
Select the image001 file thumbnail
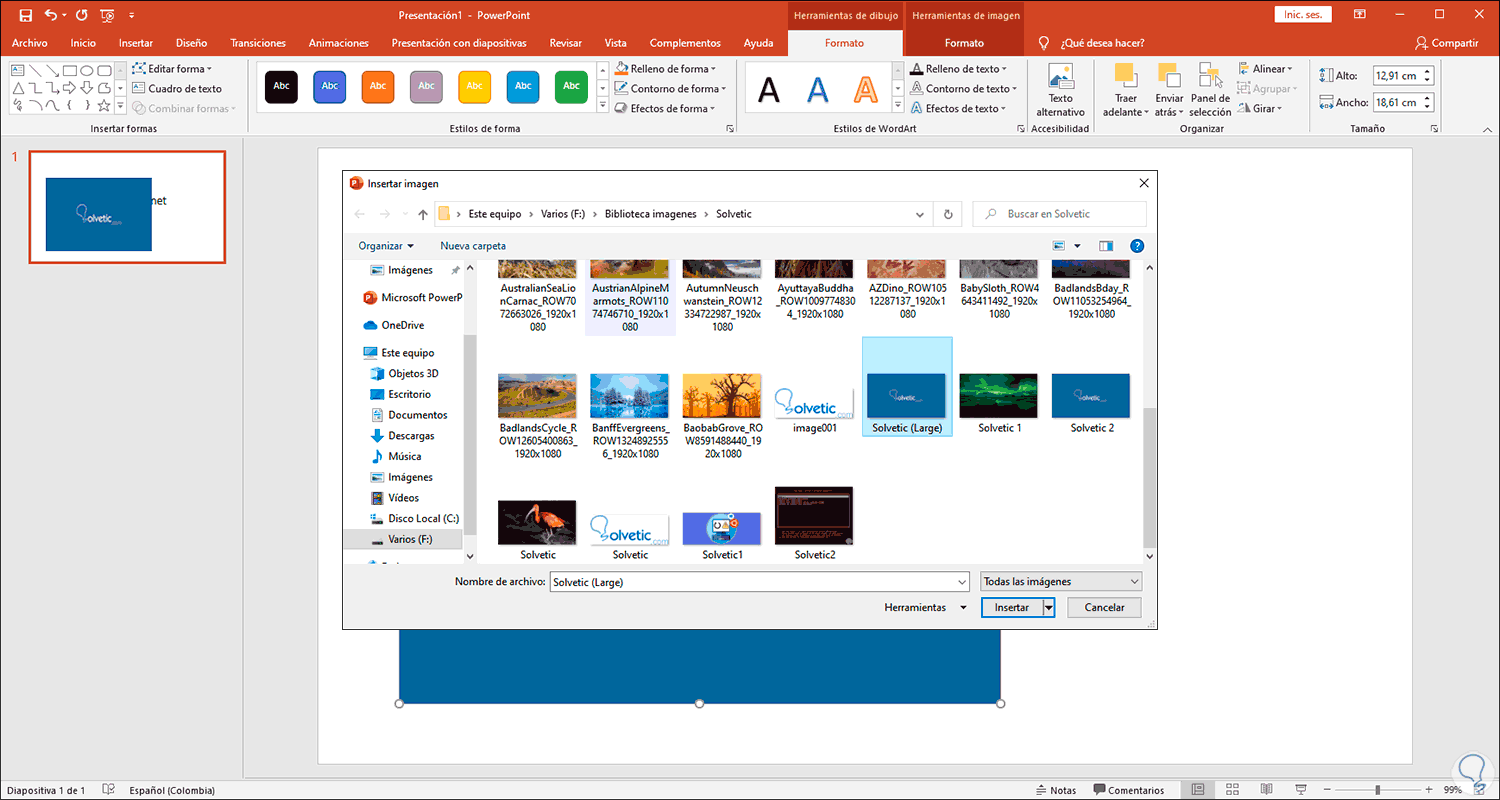(x=814, y=403)
